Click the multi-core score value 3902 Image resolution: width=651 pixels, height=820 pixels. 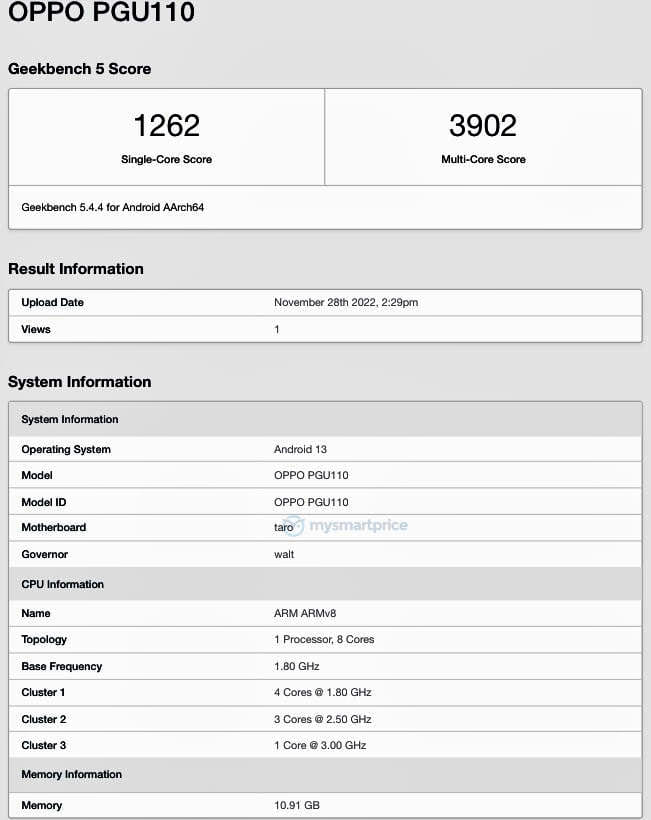pyautogui.click(x=483, y=126)
